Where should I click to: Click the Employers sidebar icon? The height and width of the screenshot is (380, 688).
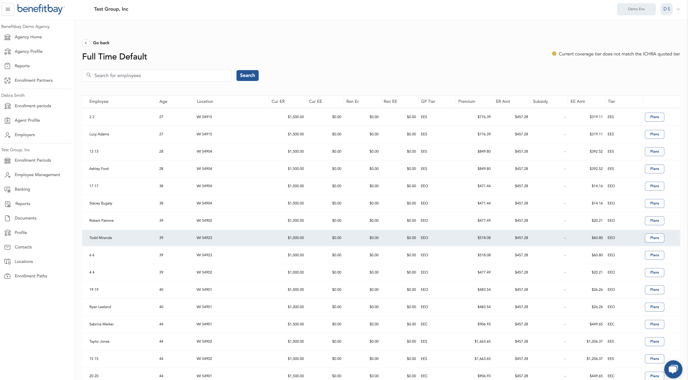pos(7,135)
